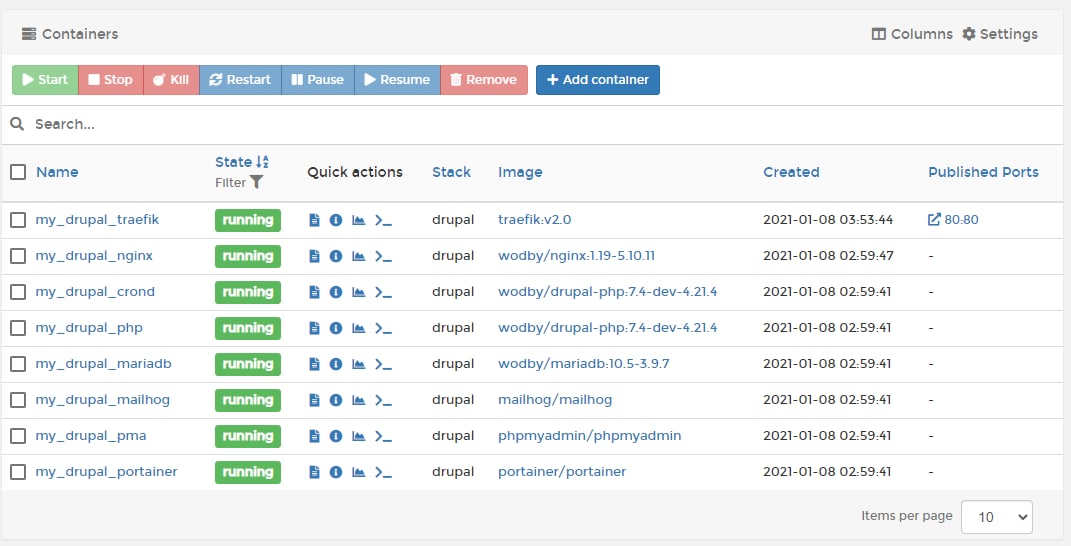Click the State filter funnel icon
The height and width of the screenshot is (546, 1071).
point(256,182)
